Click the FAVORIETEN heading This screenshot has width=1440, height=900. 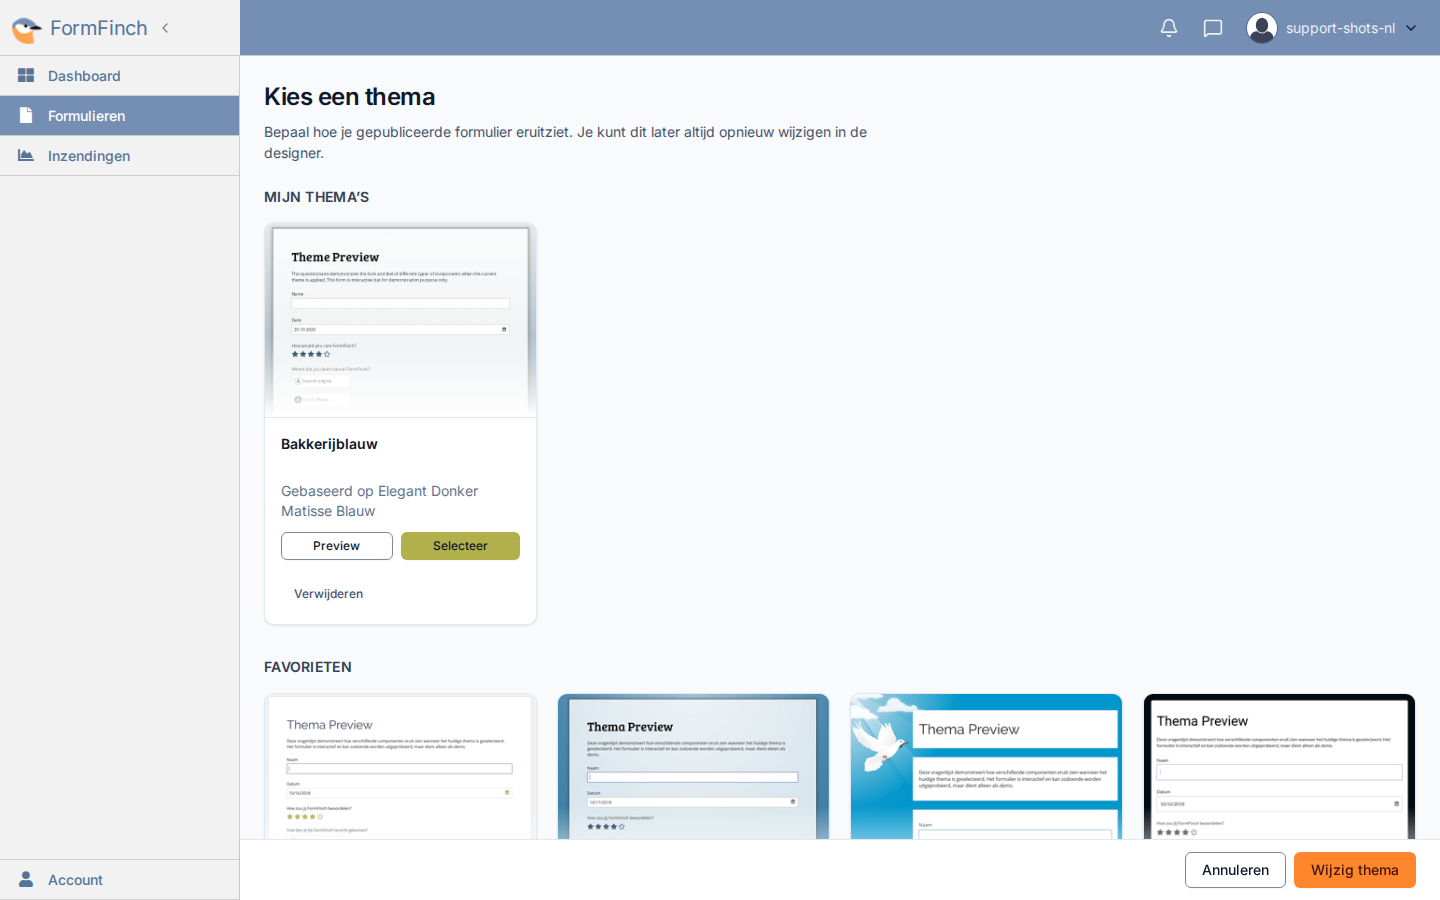click(x=308, y=667)
